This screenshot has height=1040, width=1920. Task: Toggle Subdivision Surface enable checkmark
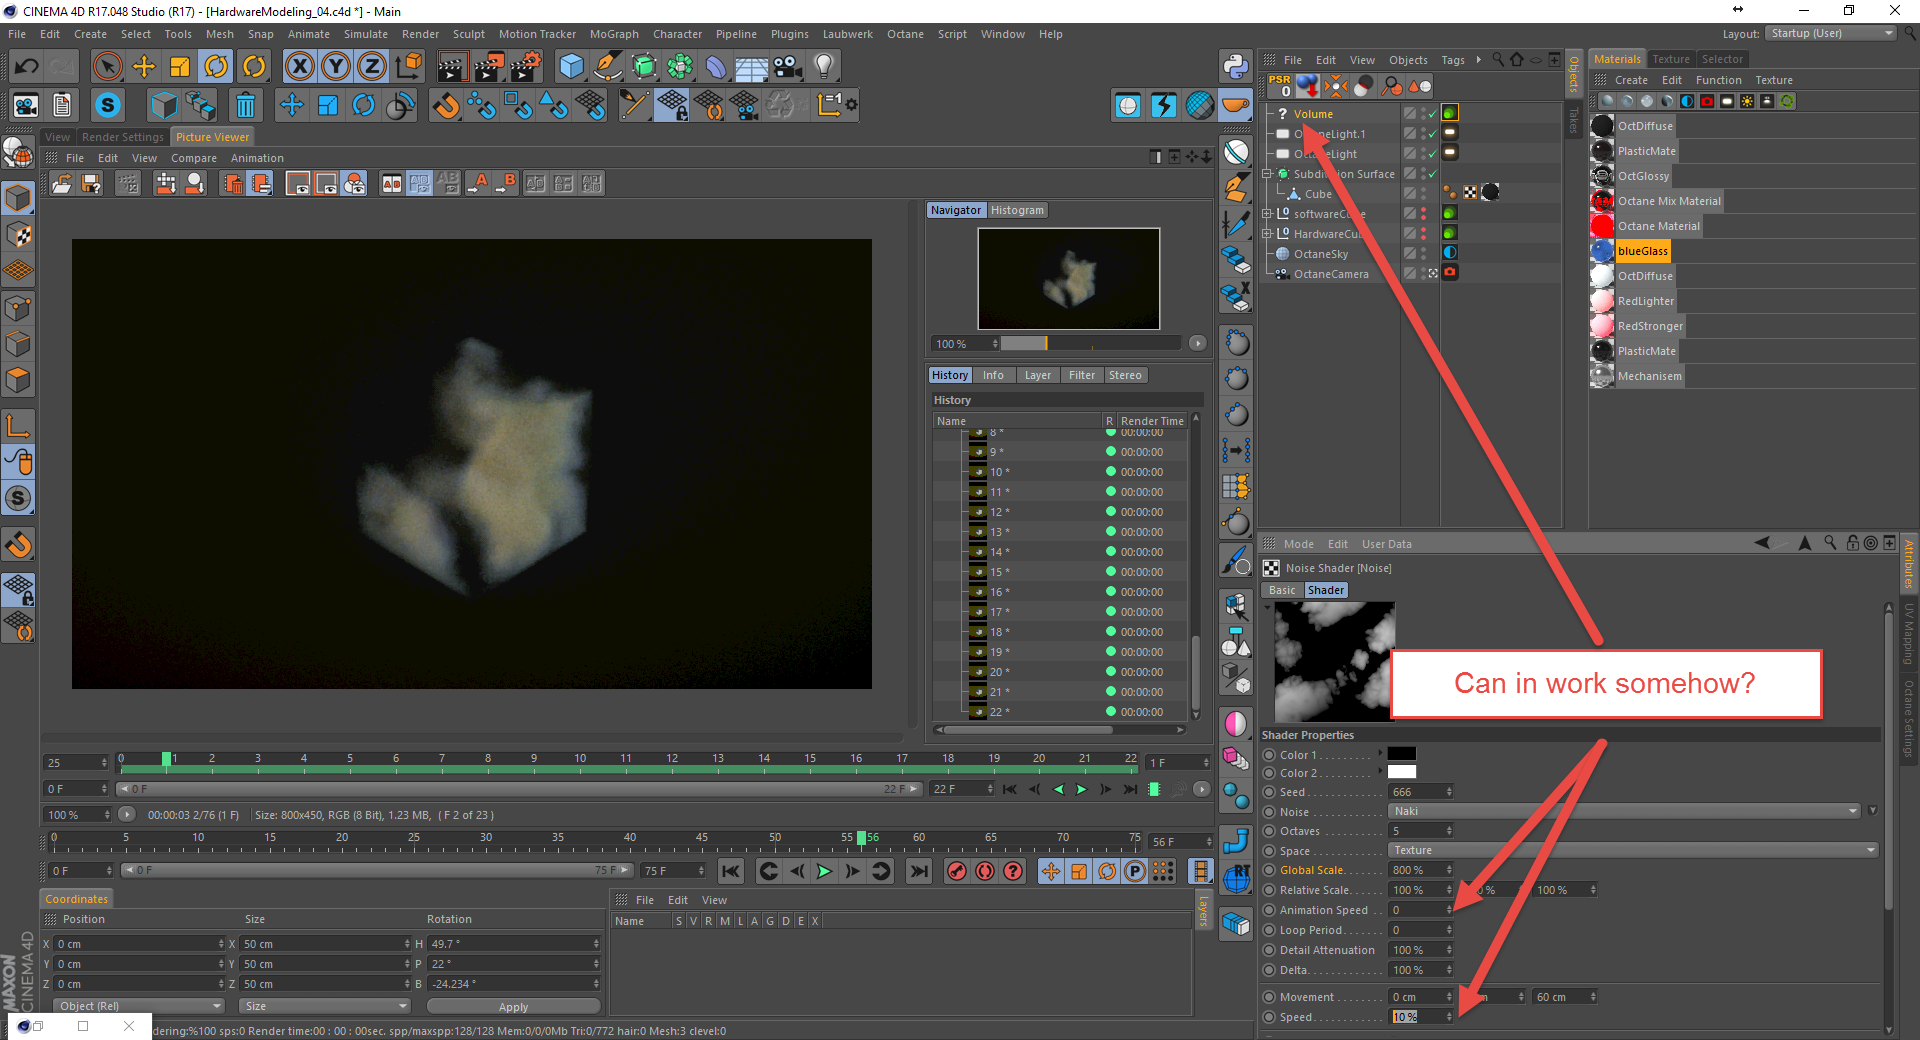coord(1432,174)
